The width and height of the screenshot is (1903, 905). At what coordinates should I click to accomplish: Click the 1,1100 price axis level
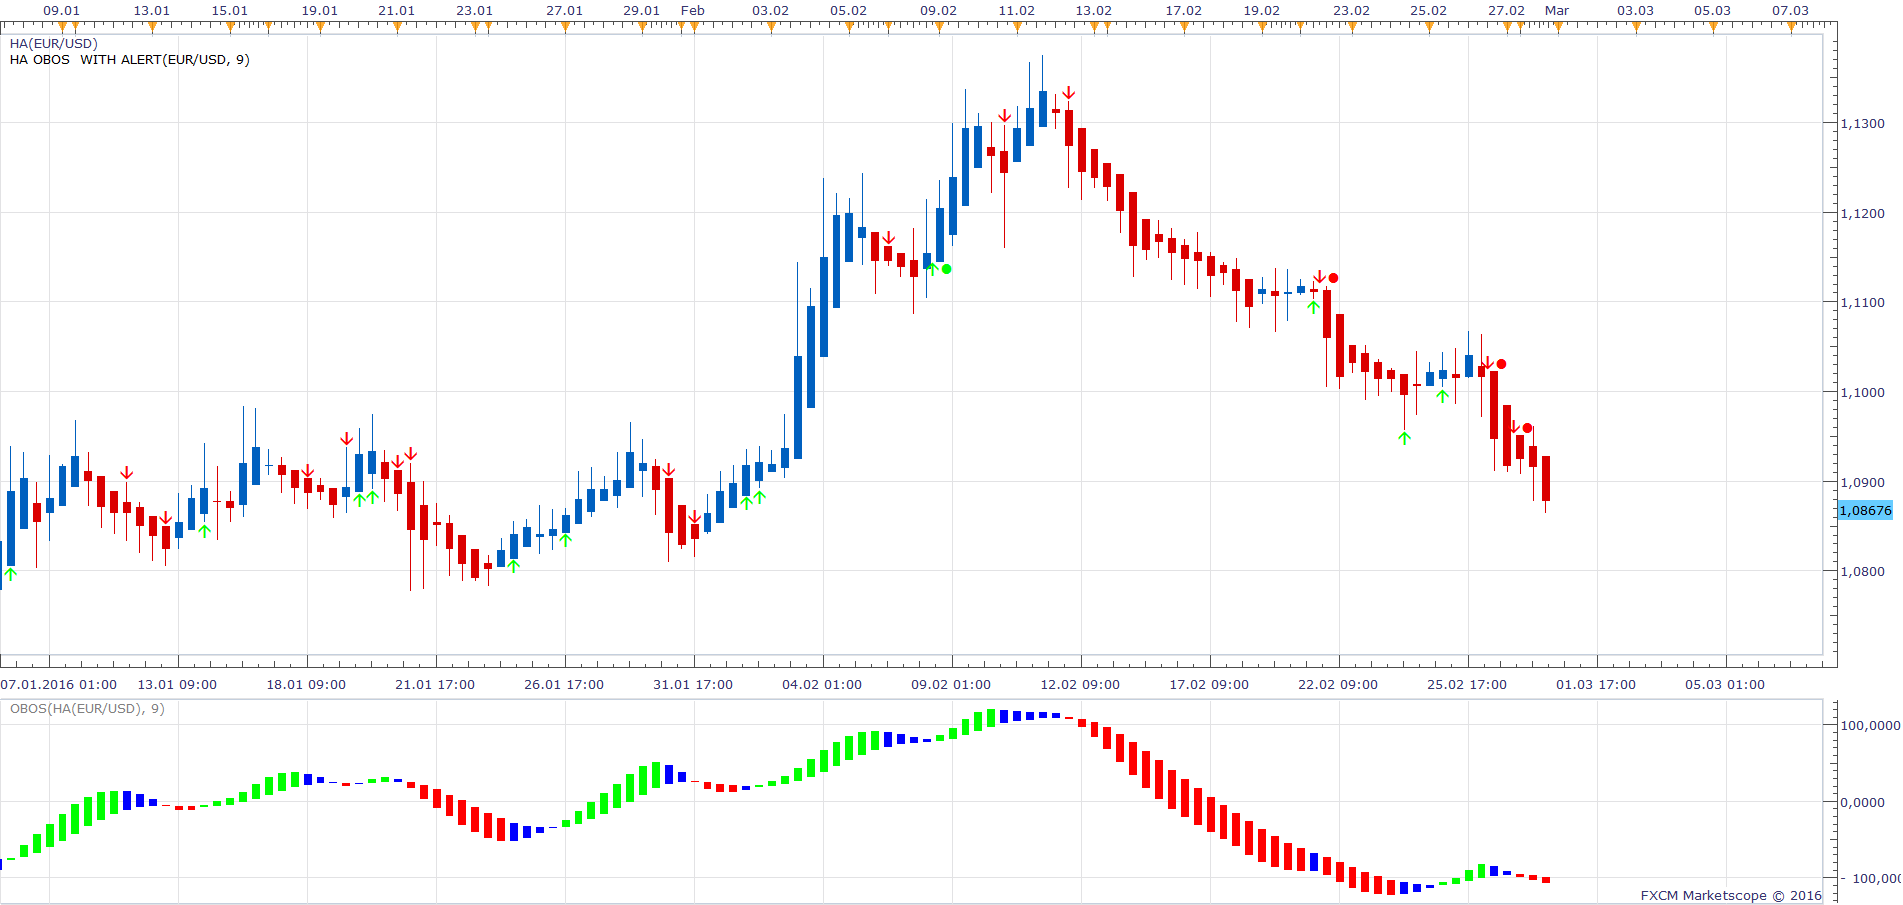[x=1863, y=302]
